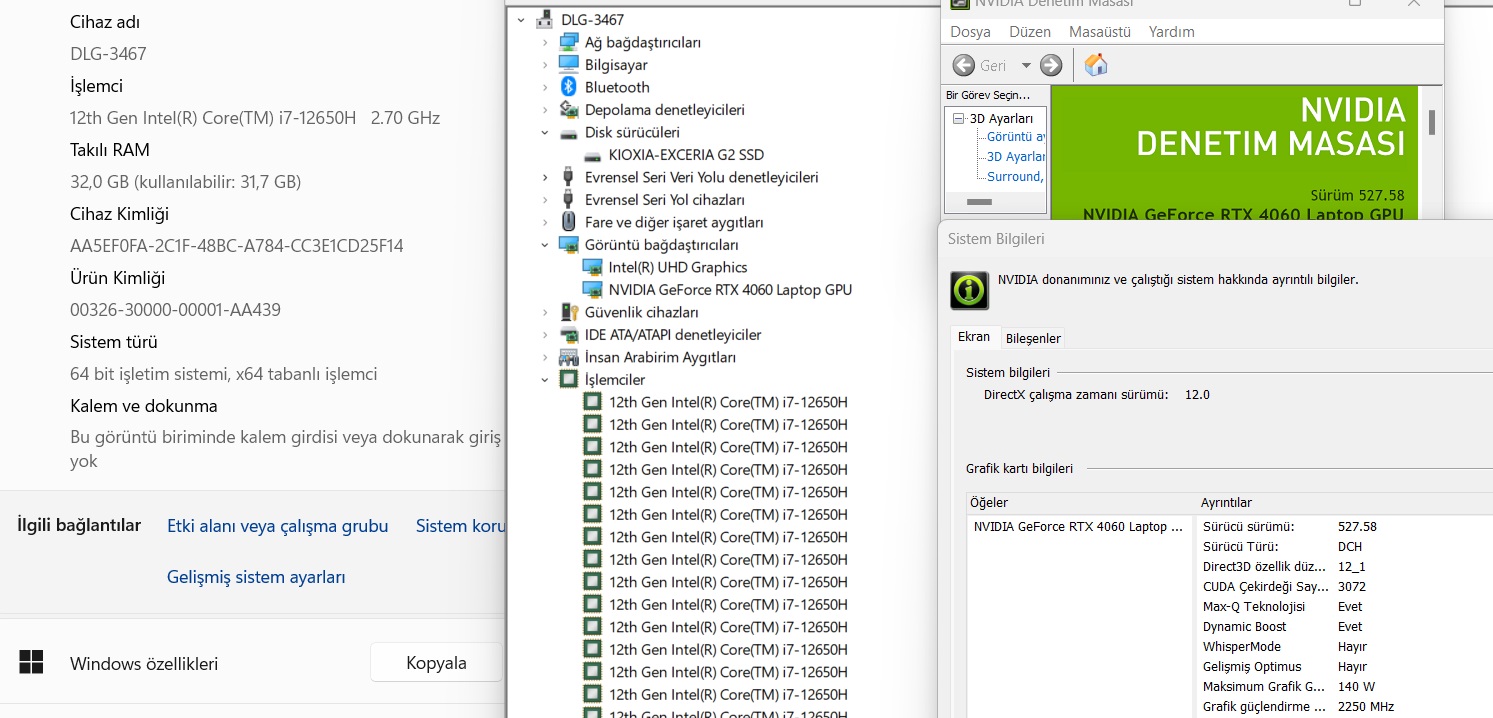Open the Geri history dropdown arrow
Viewport: 1493px width, 718px height.
click(x=1026, y=65)
